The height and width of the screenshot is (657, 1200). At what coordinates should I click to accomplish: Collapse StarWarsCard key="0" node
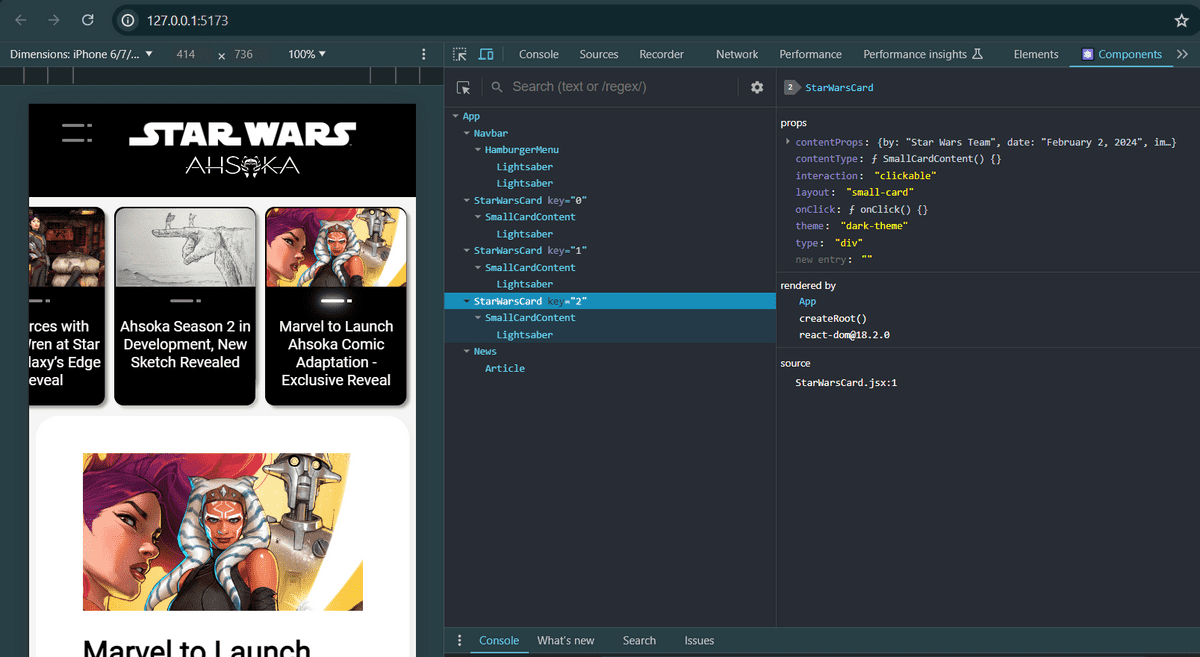pyautogui.click(x=466, y=200)
